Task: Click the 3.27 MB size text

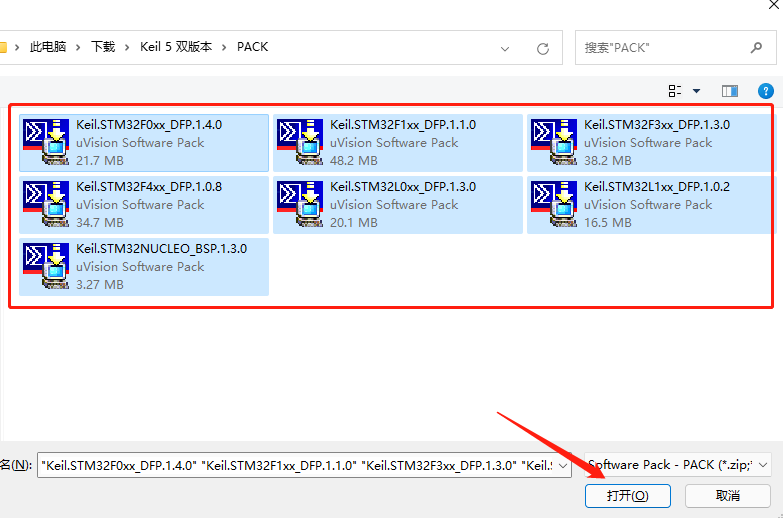Action: click(100, 285)
